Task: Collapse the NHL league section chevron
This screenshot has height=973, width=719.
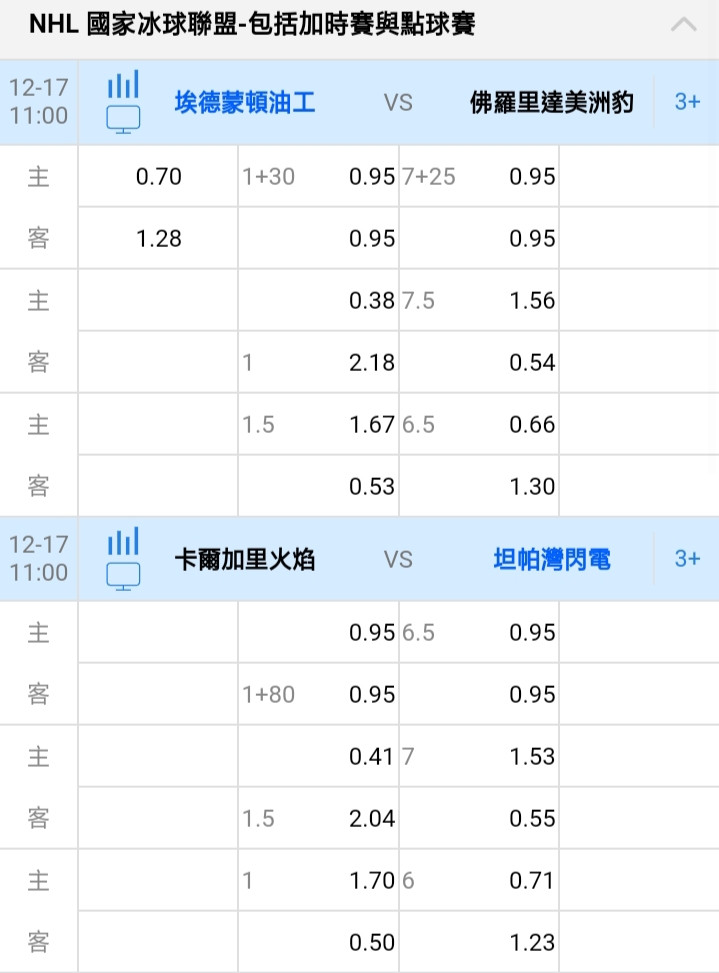Action: click(x=684, y=25)
